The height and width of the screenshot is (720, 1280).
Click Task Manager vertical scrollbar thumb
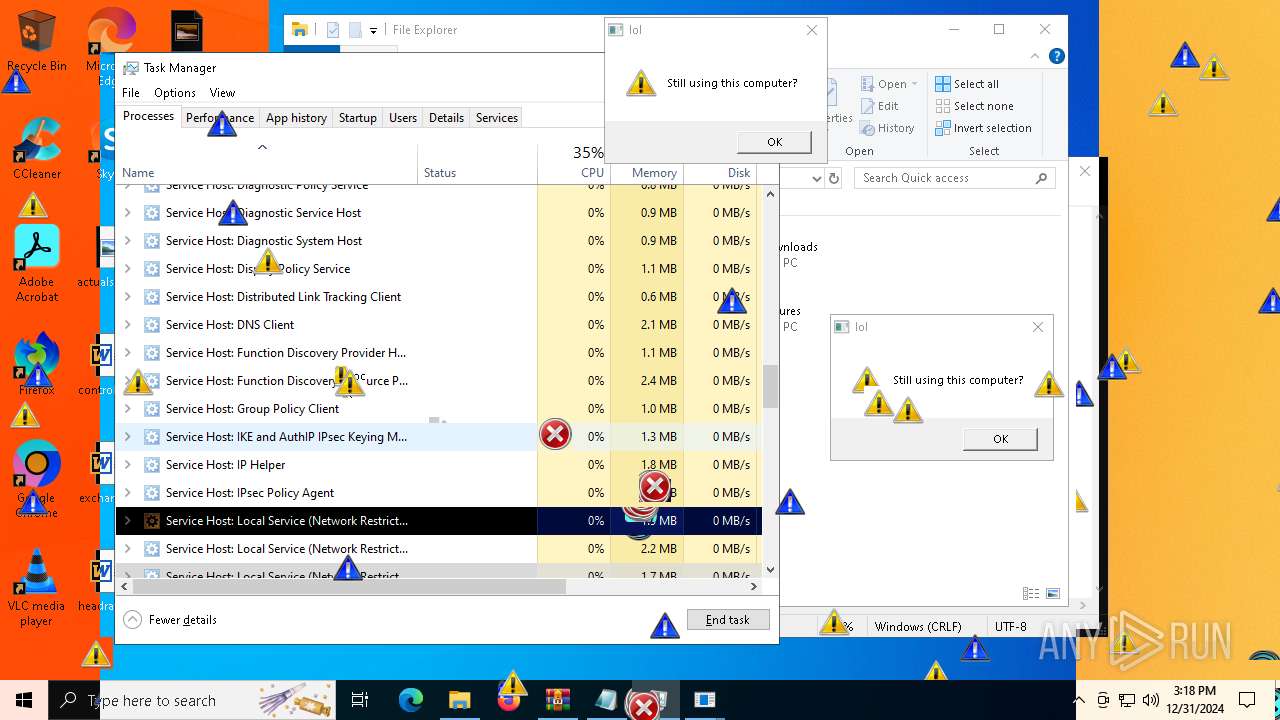(770, 386)
